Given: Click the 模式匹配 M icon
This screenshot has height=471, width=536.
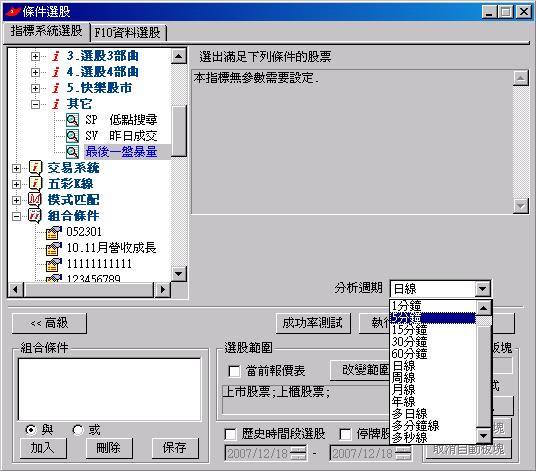Looking at the screenshot, I should click(x=35, y=199).
